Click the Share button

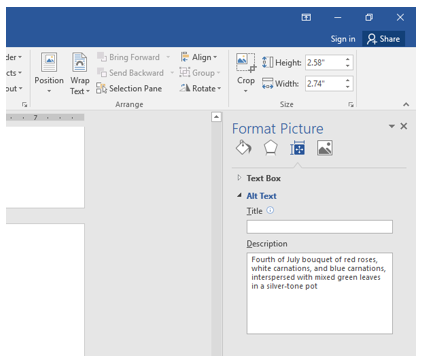[383, 39]
